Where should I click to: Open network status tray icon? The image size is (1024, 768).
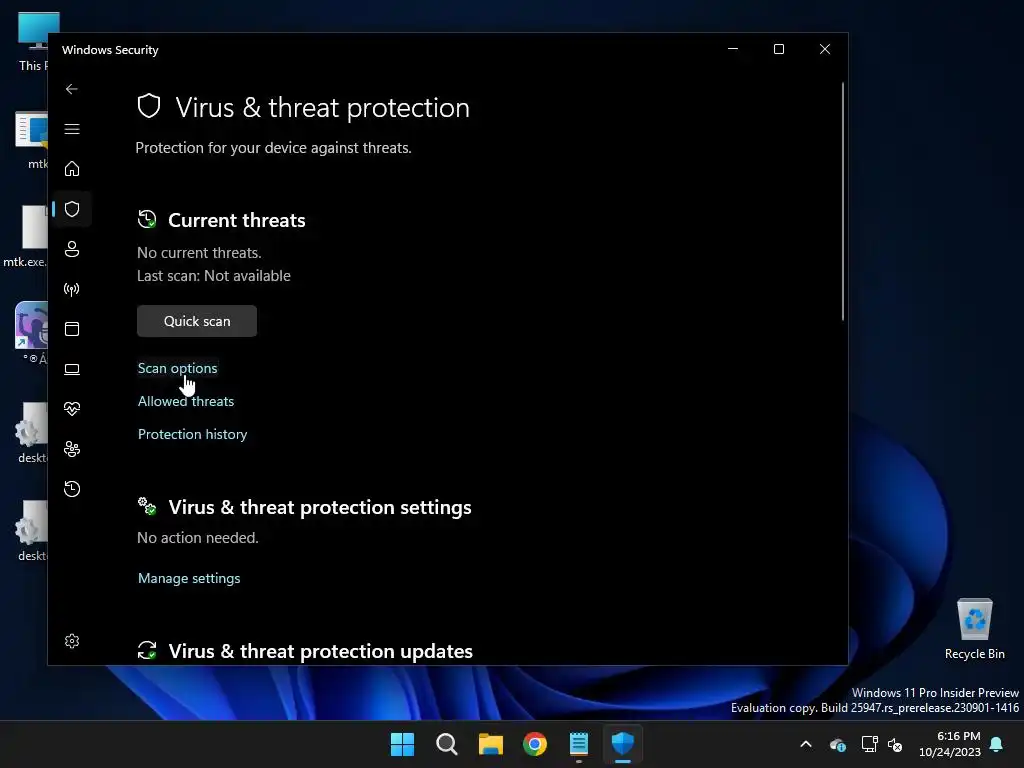coord(869,744)
